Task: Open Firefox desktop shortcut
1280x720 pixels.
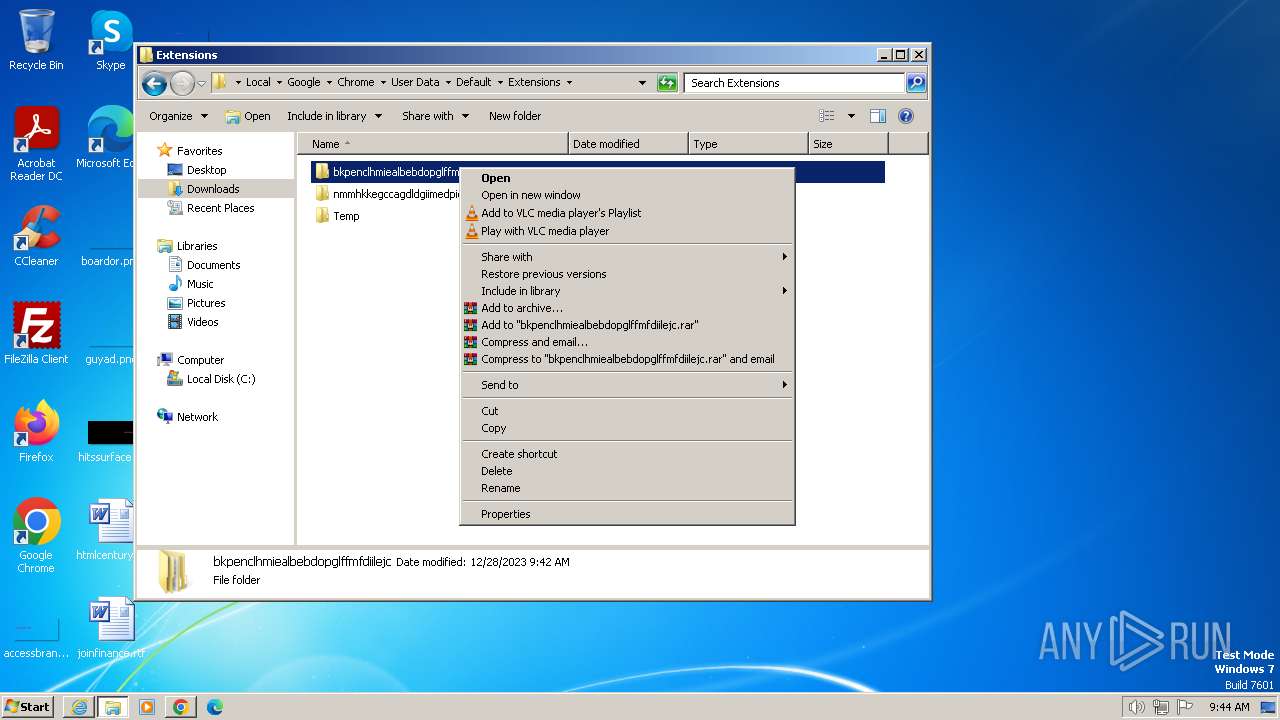Action: pyautogui.click(x=36, y=431)
